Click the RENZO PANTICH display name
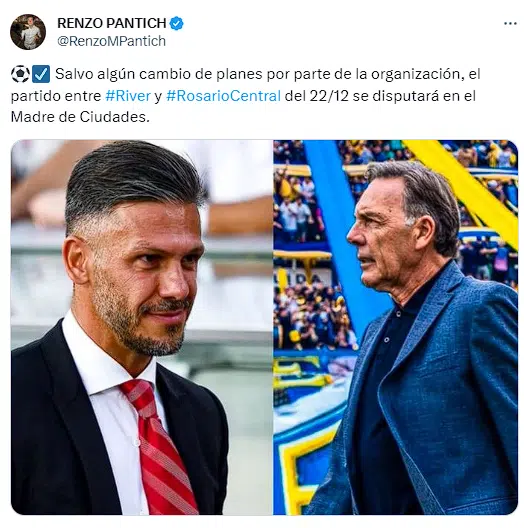The height and width of the screenshot is (528, 524). pos(112,23)
